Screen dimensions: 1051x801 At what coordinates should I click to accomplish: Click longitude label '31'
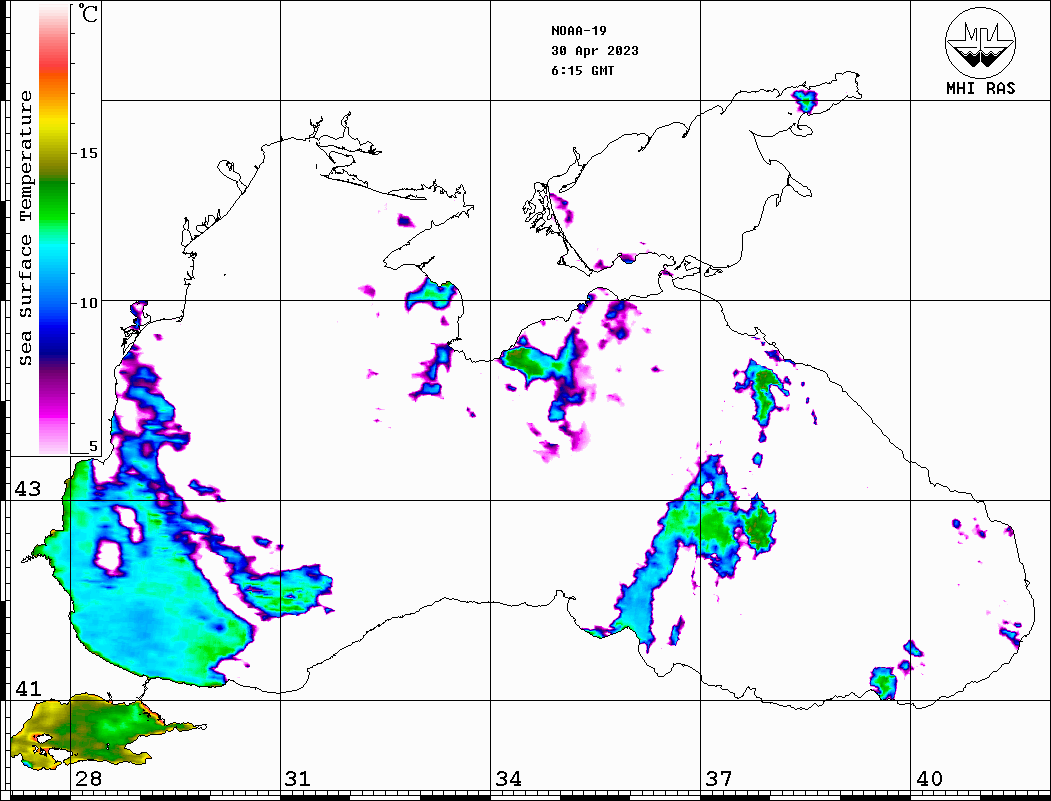298,779
